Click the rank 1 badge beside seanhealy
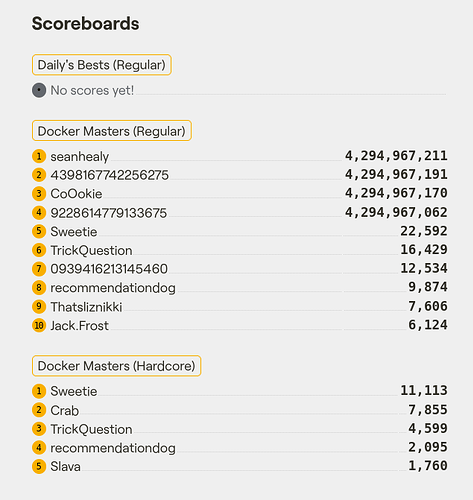This screenshot has height=500, width=473. click(39, 156)
